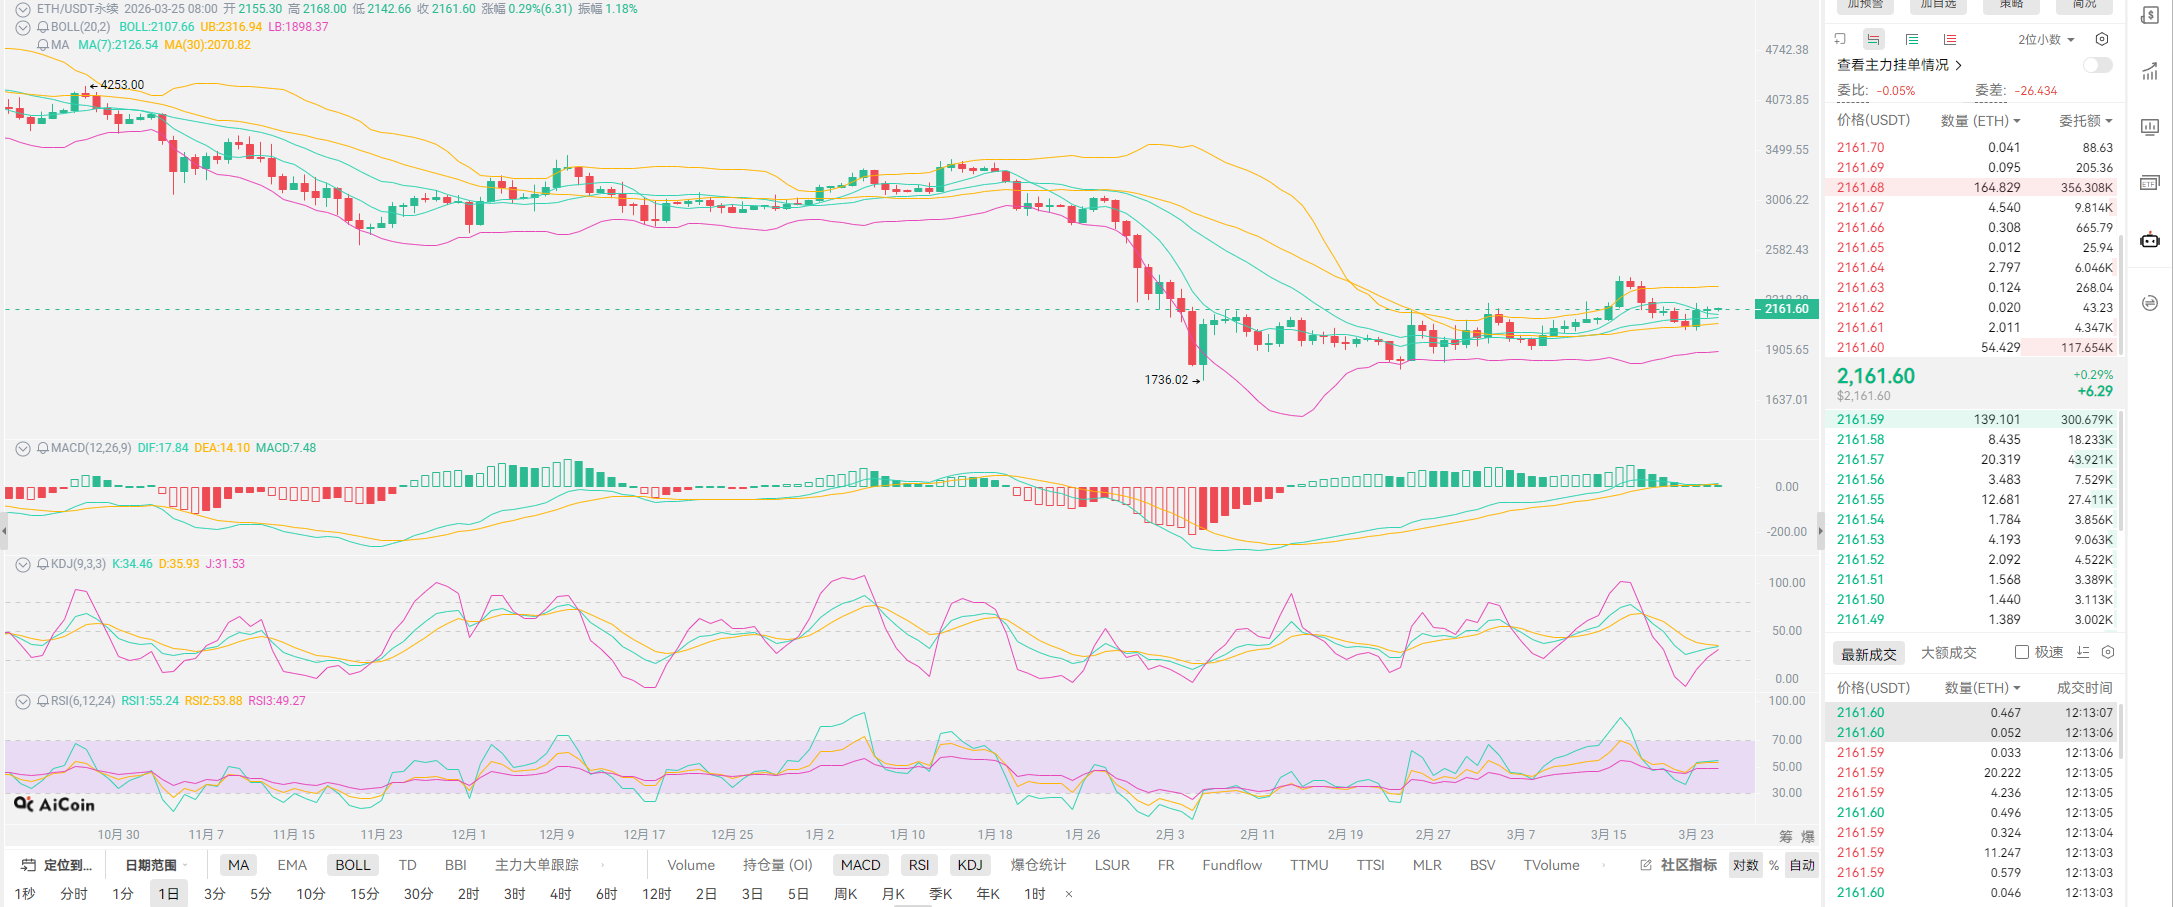Click the robot icon in right sidebar
Viewport: 2173px width, 907px height.
[2149, 240]
